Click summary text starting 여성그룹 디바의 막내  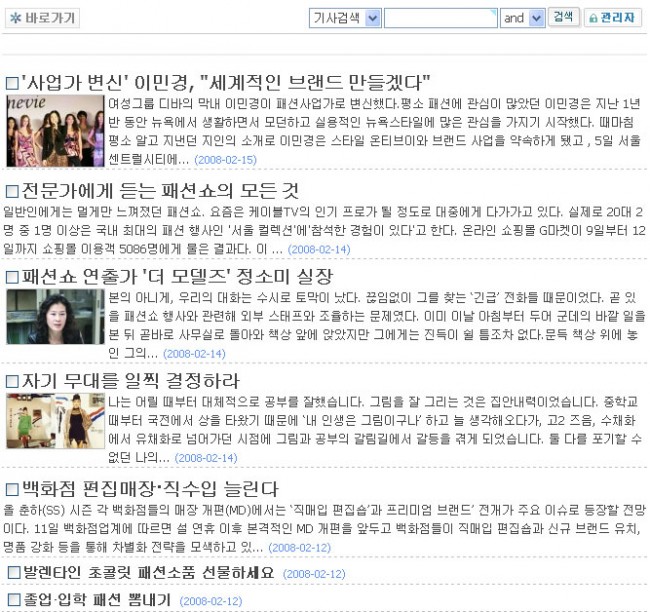pos(374,131)
